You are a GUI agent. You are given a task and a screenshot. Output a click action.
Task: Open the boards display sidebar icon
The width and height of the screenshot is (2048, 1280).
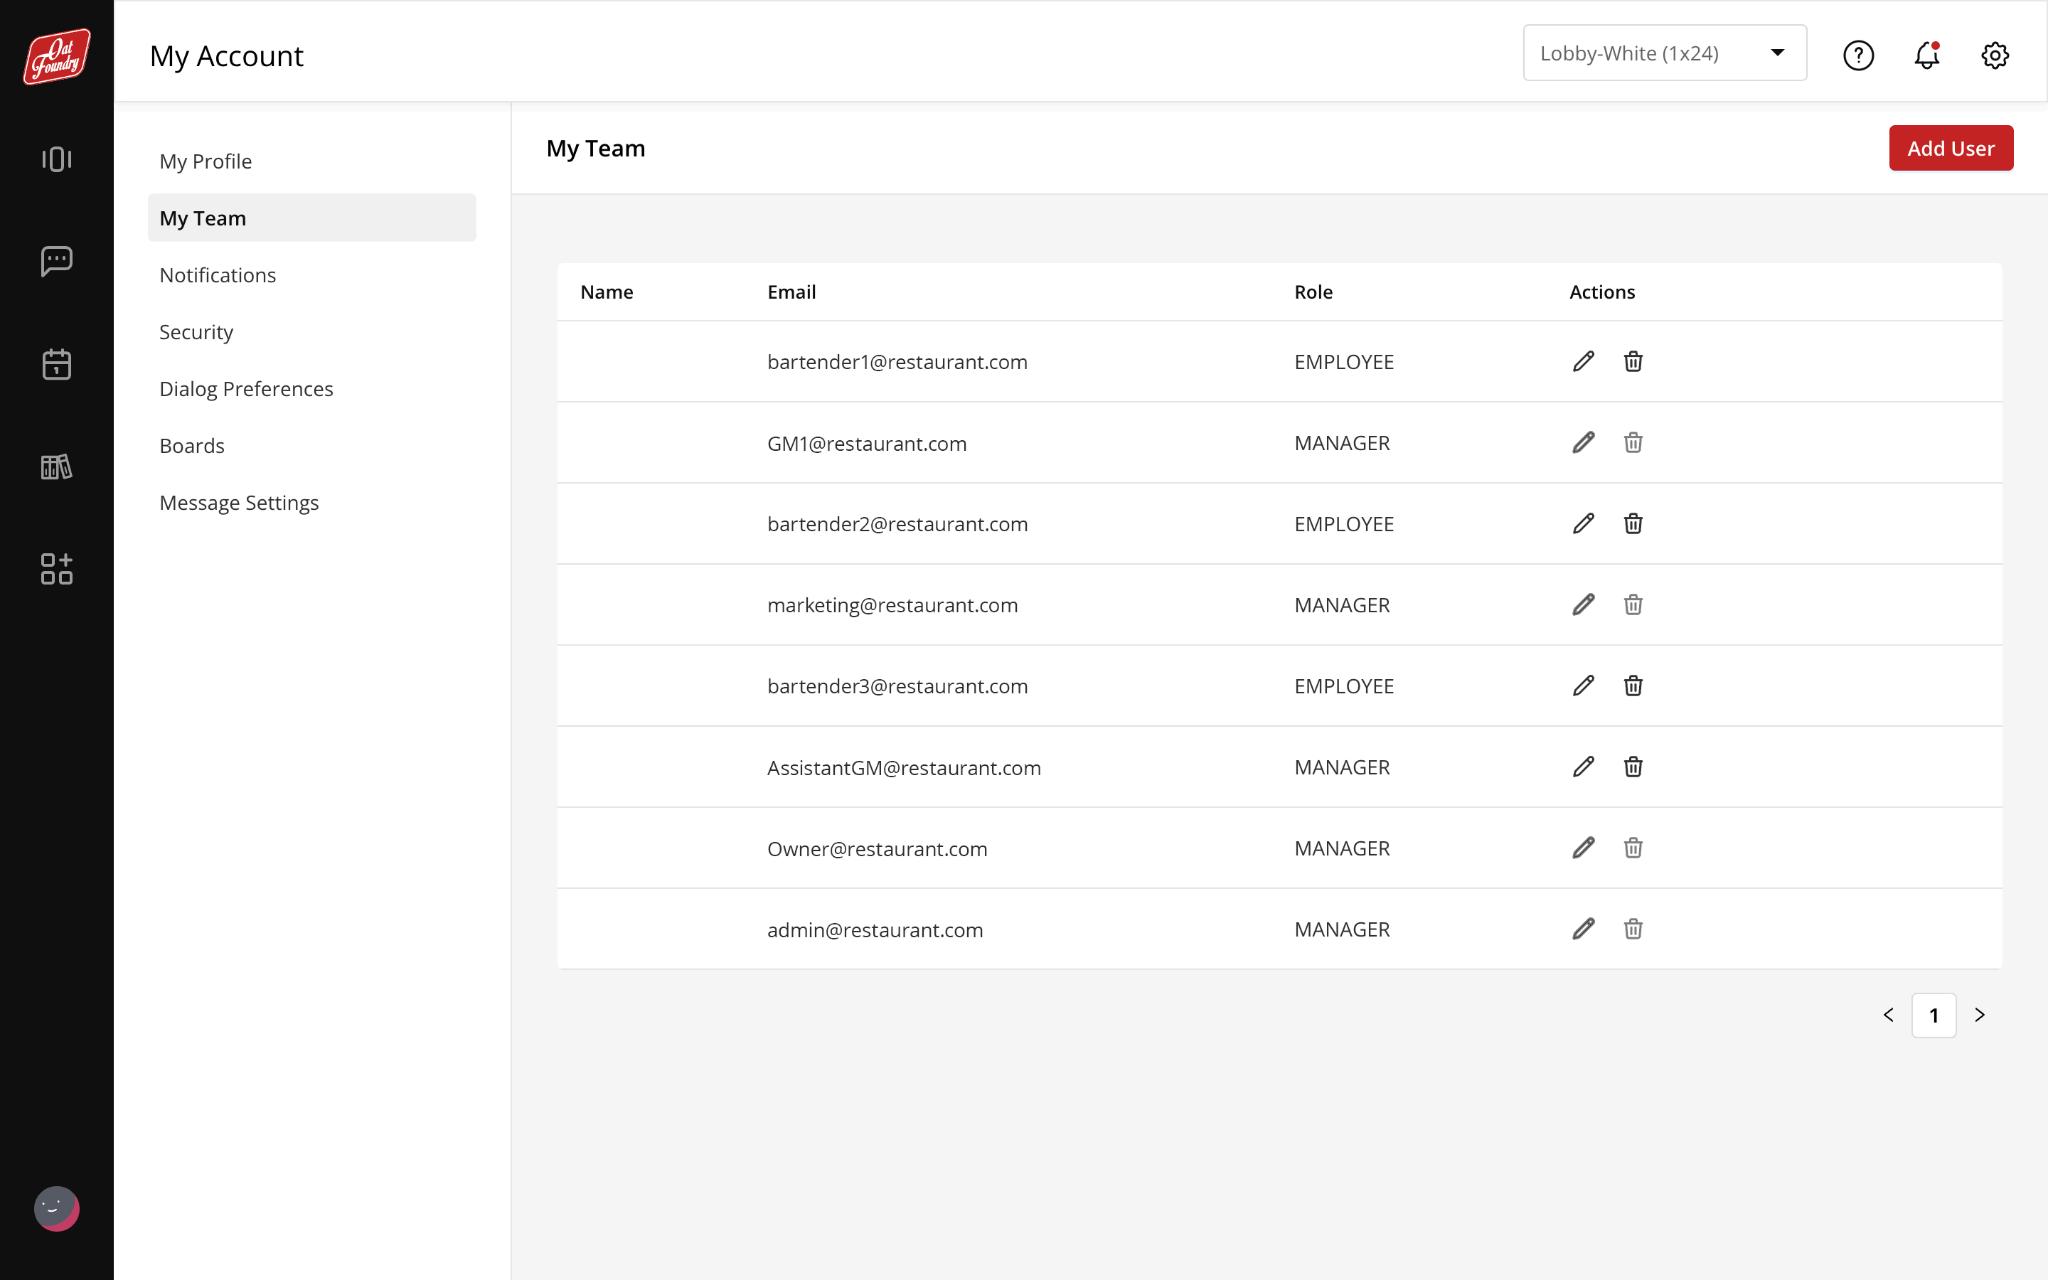tap(57, 160)
